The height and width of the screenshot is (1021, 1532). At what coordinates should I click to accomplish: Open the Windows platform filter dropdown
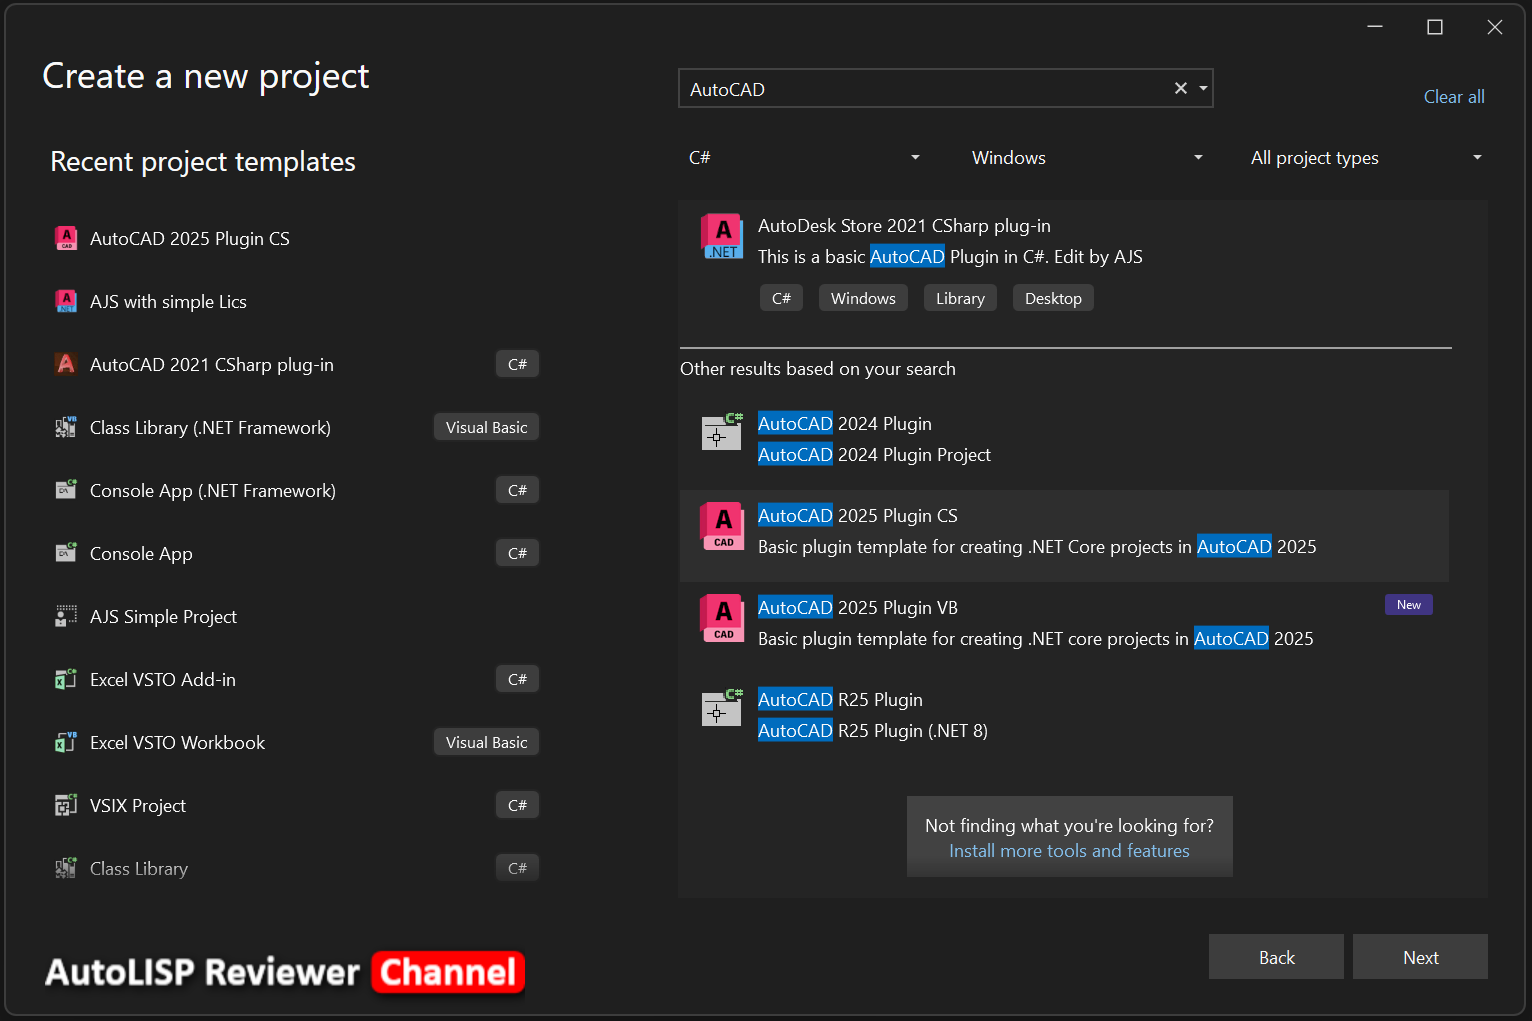[1086, 158]
